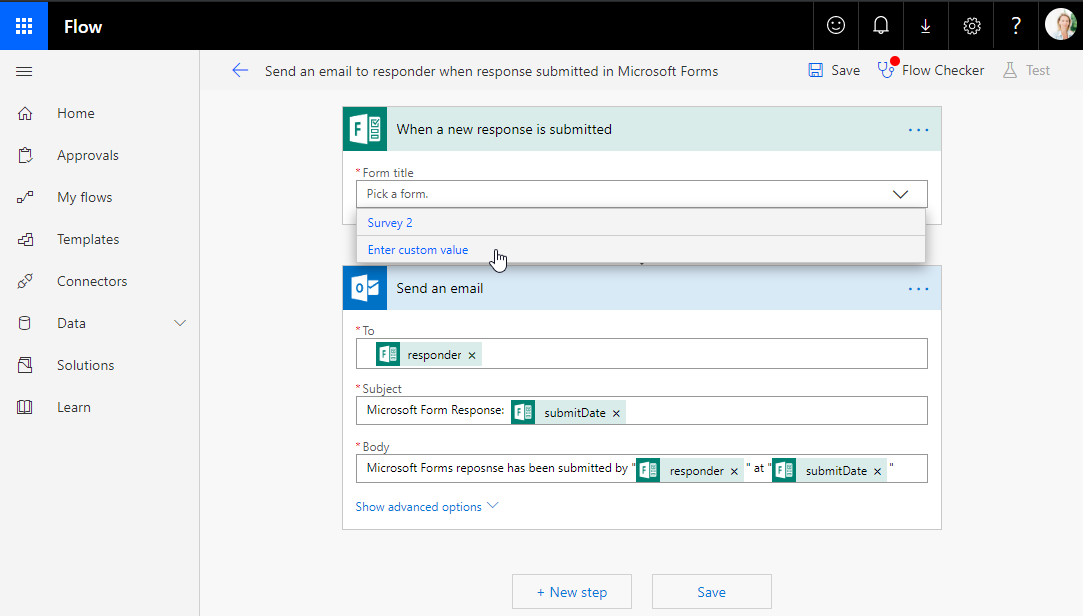Click the bottom Save button
Screen dimensions: 1083x616
point(711,592)
